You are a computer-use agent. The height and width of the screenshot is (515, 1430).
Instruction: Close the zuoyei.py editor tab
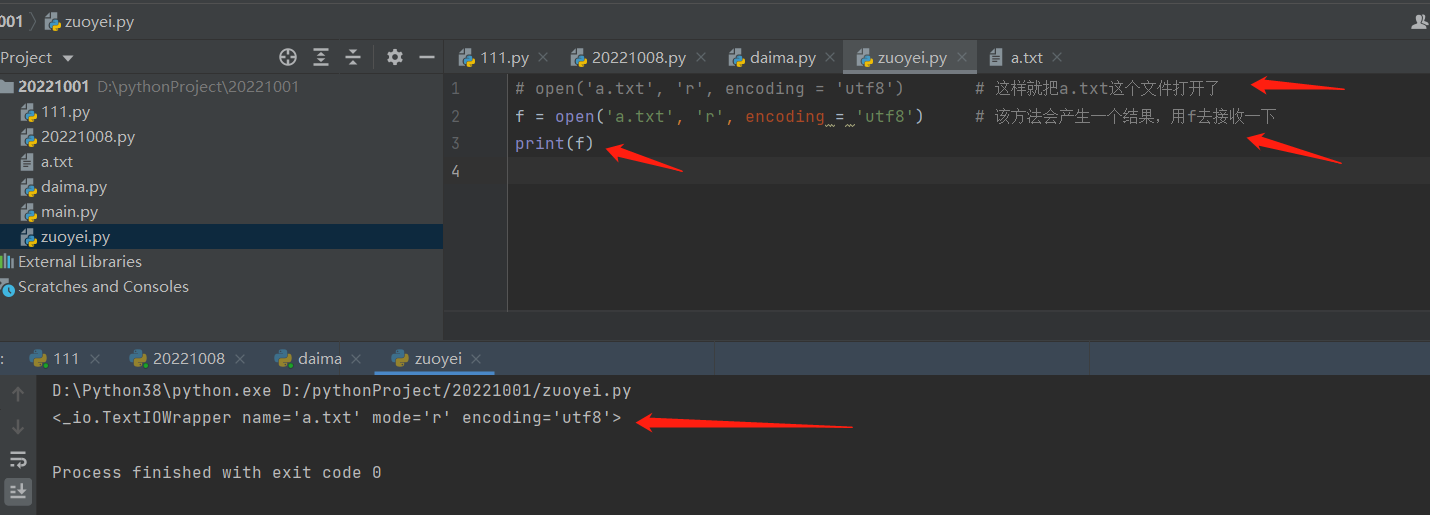click(x=962, y=58)
